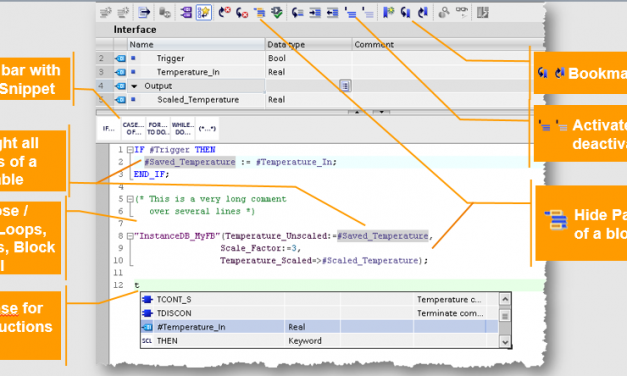Click the monitoring glasses toolbar icon

462,13
